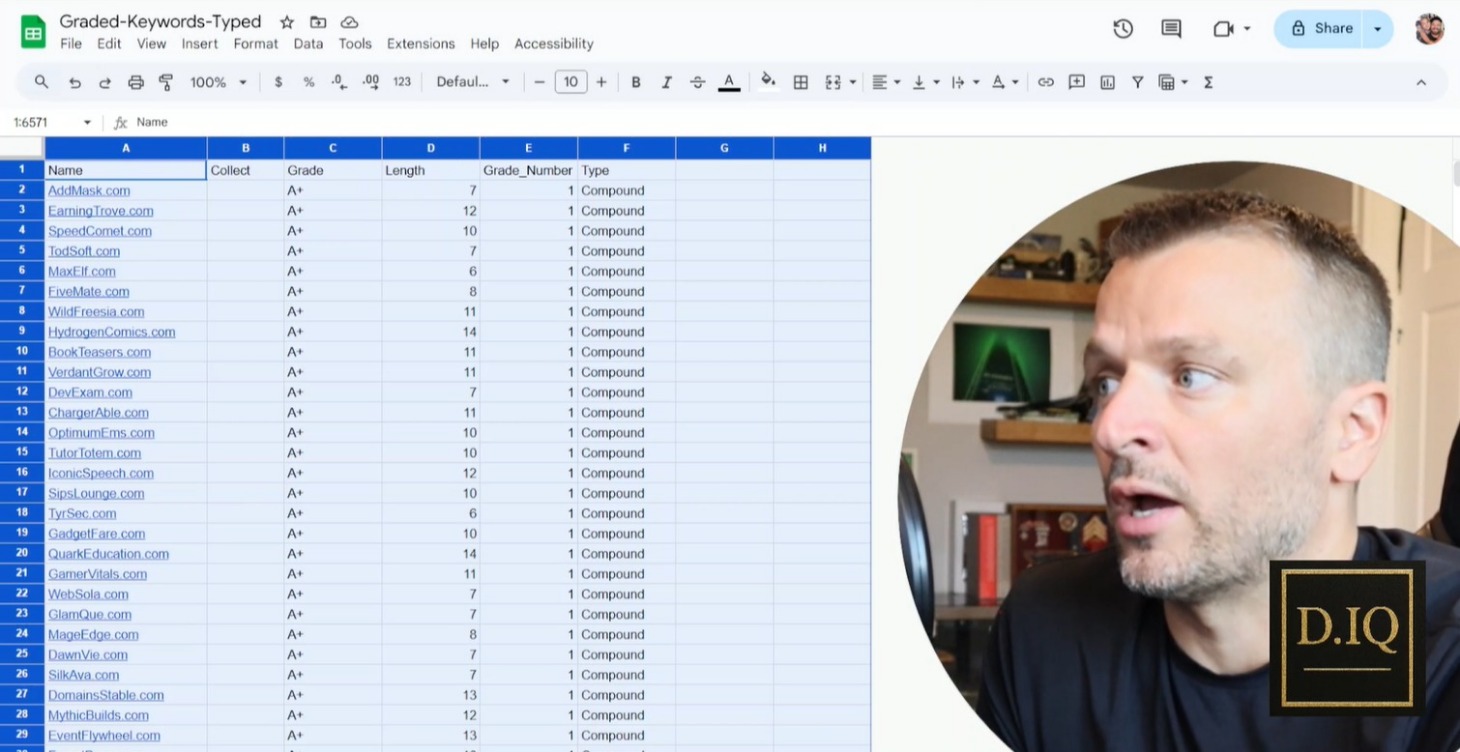Screen dimensions: 1460x752
Task: Open the SpeedComet.com link
Action: [100, 231]
